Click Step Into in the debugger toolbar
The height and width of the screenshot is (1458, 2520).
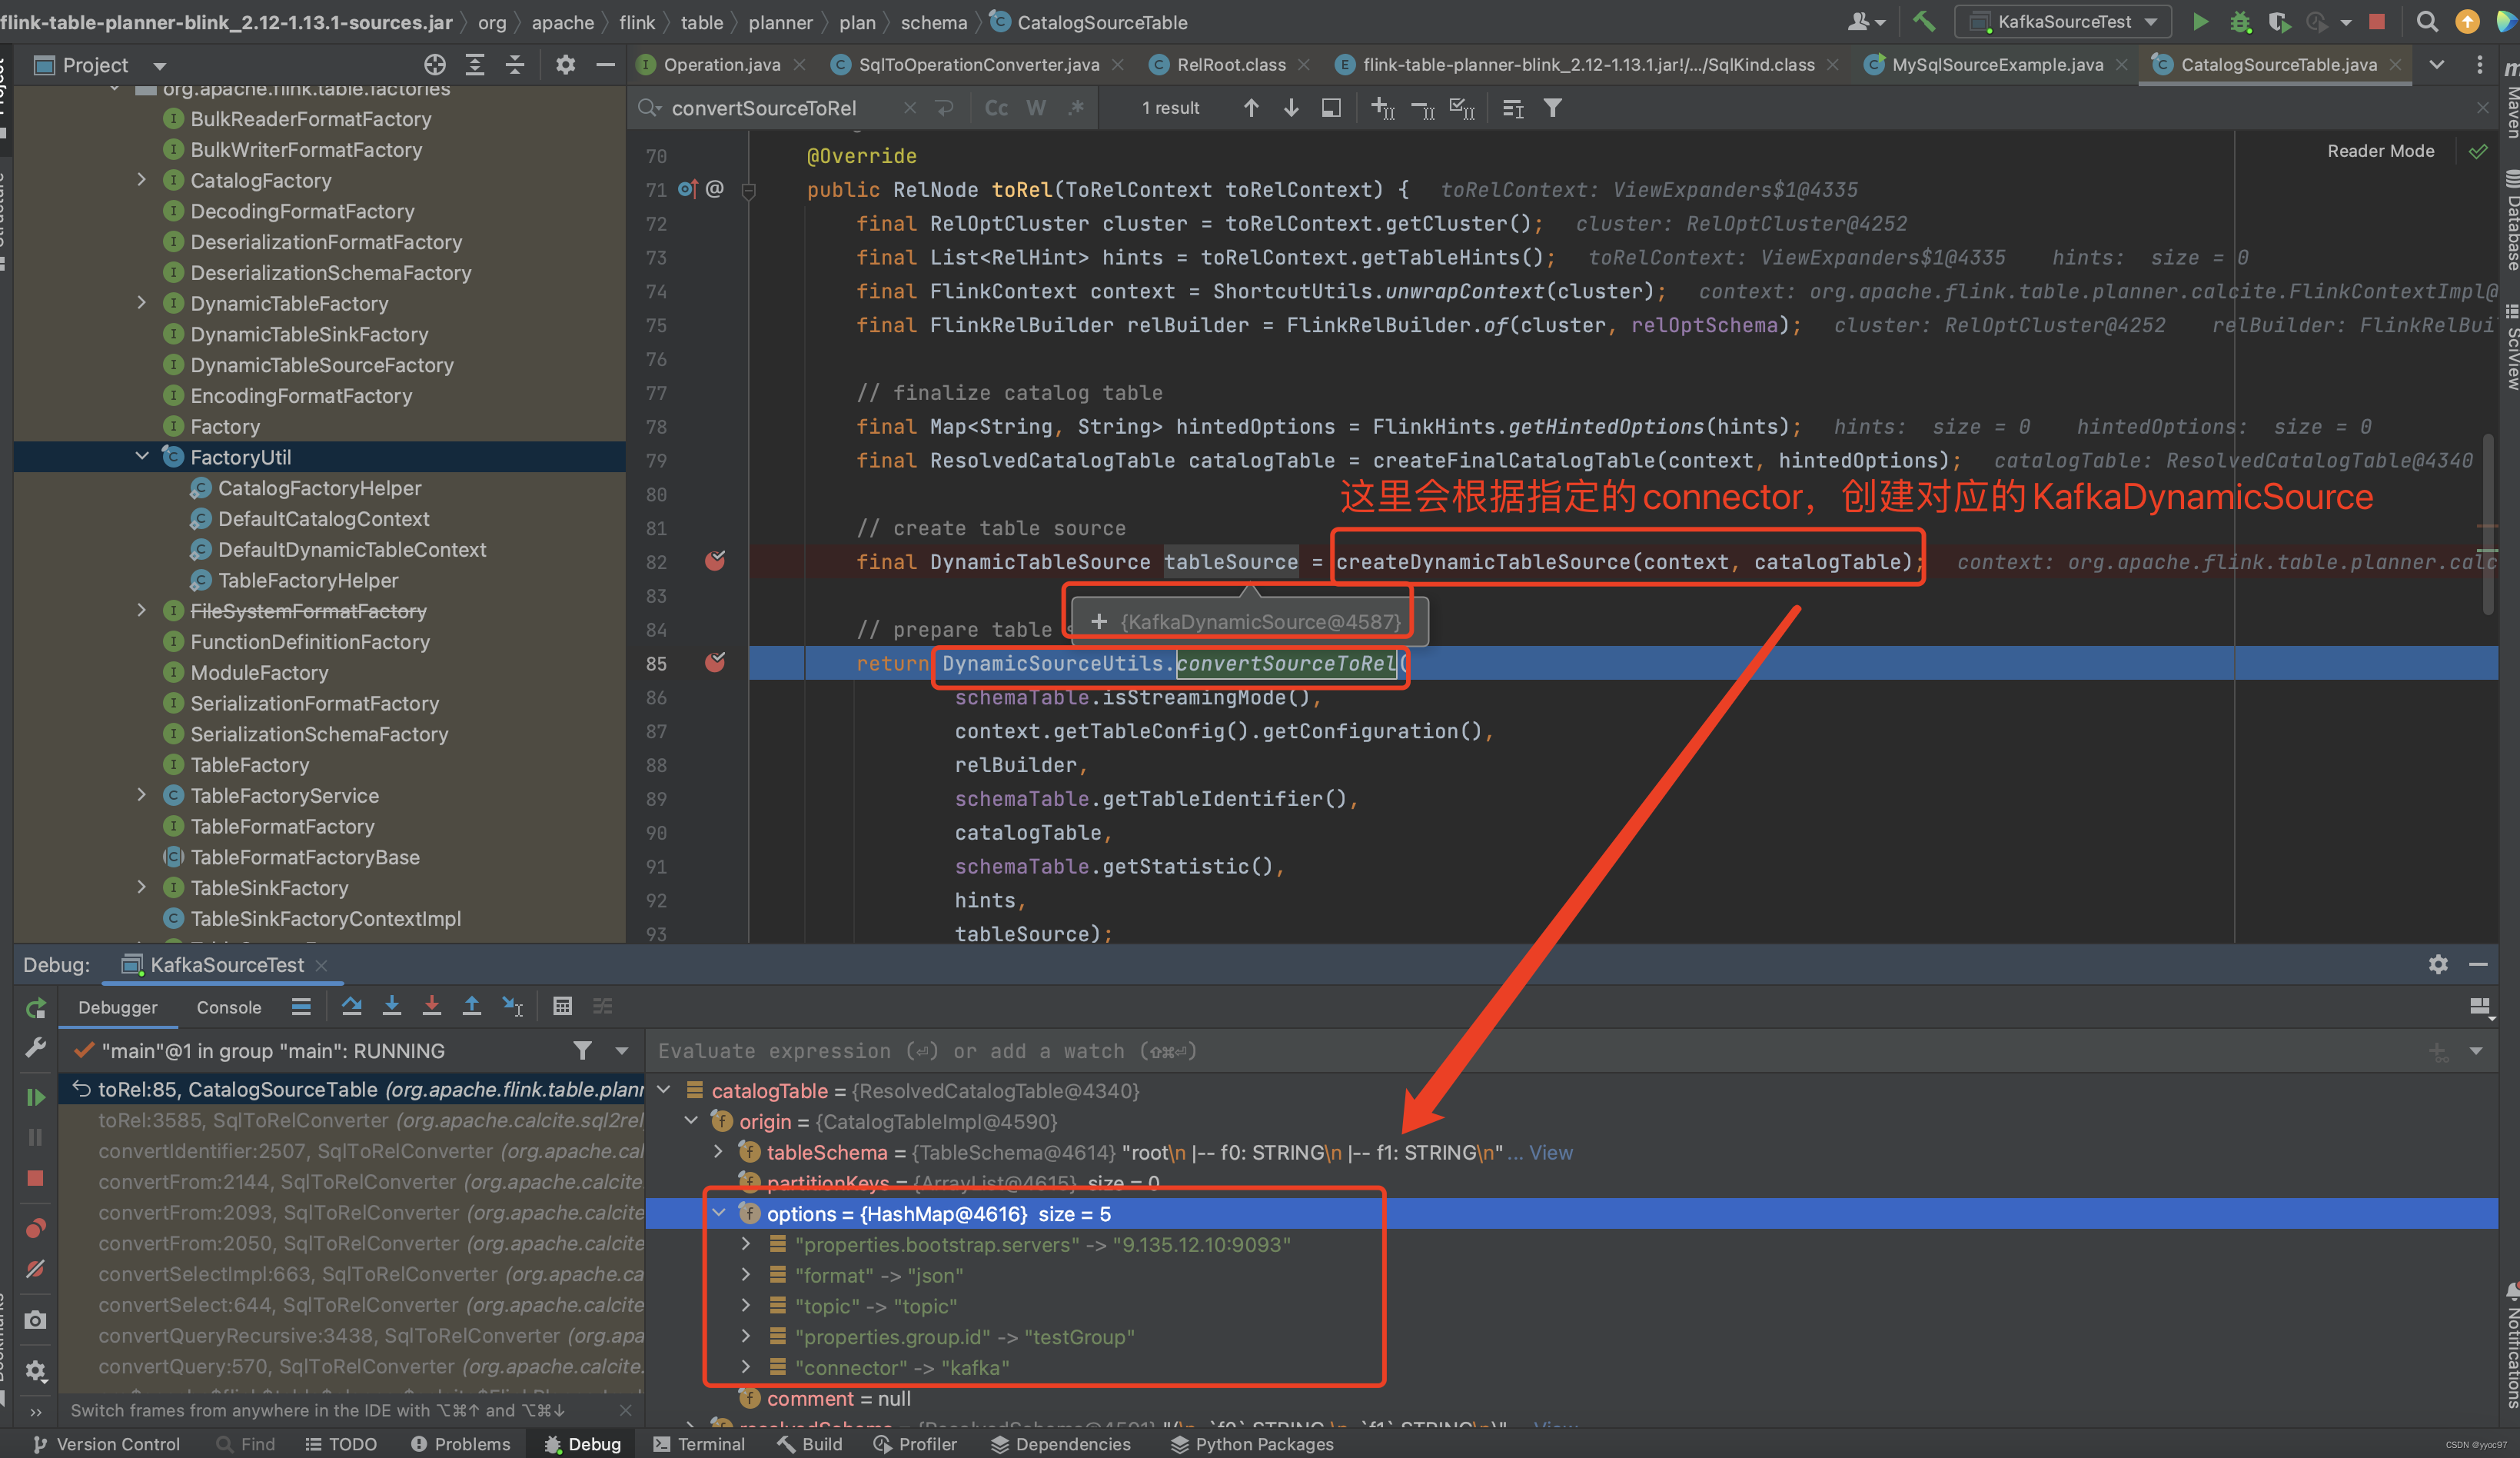pyautogui.click(x=392, y=1006)
